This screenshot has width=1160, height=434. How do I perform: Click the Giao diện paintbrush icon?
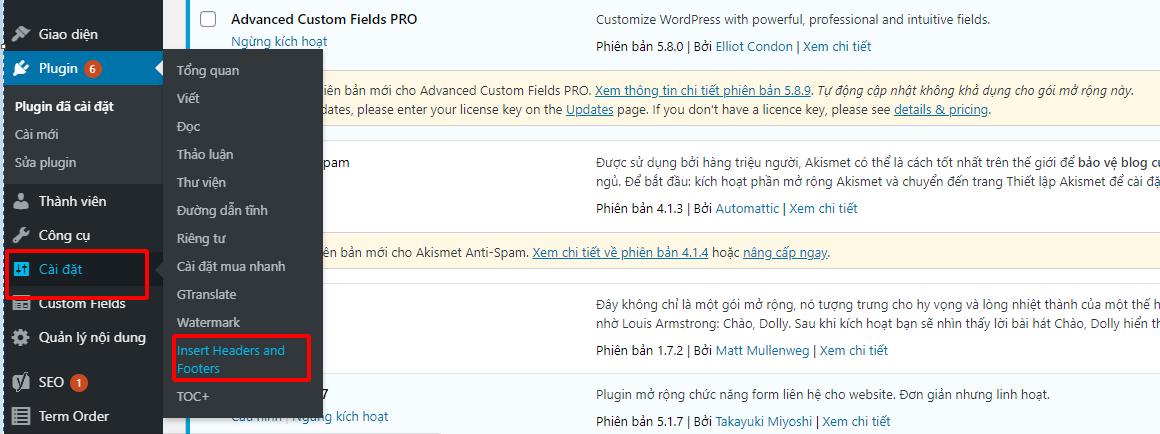(20, 34)
